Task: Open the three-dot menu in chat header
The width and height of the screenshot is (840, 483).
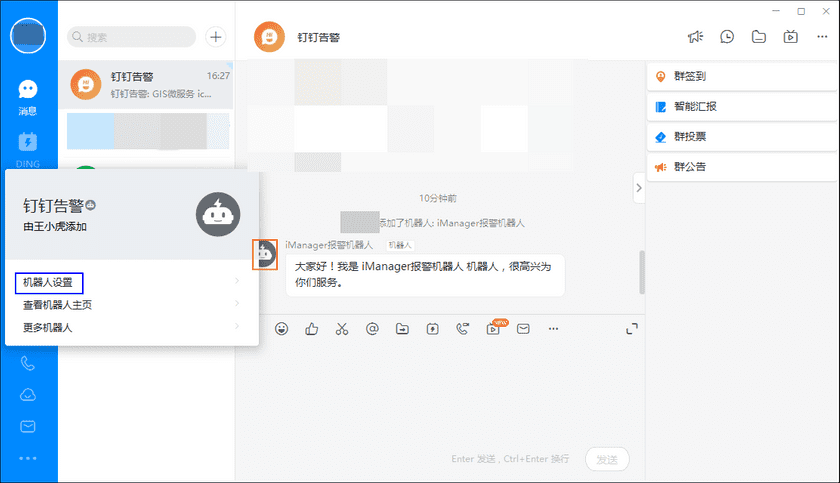Action: point(821,37)
